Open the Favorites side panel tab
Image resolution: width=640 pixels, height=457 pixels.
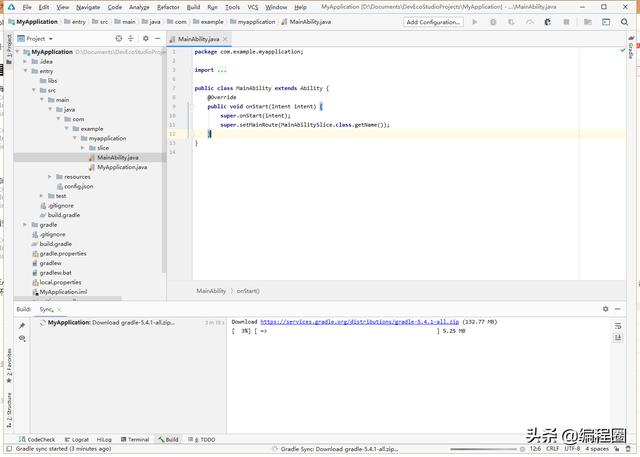point(9,366)
